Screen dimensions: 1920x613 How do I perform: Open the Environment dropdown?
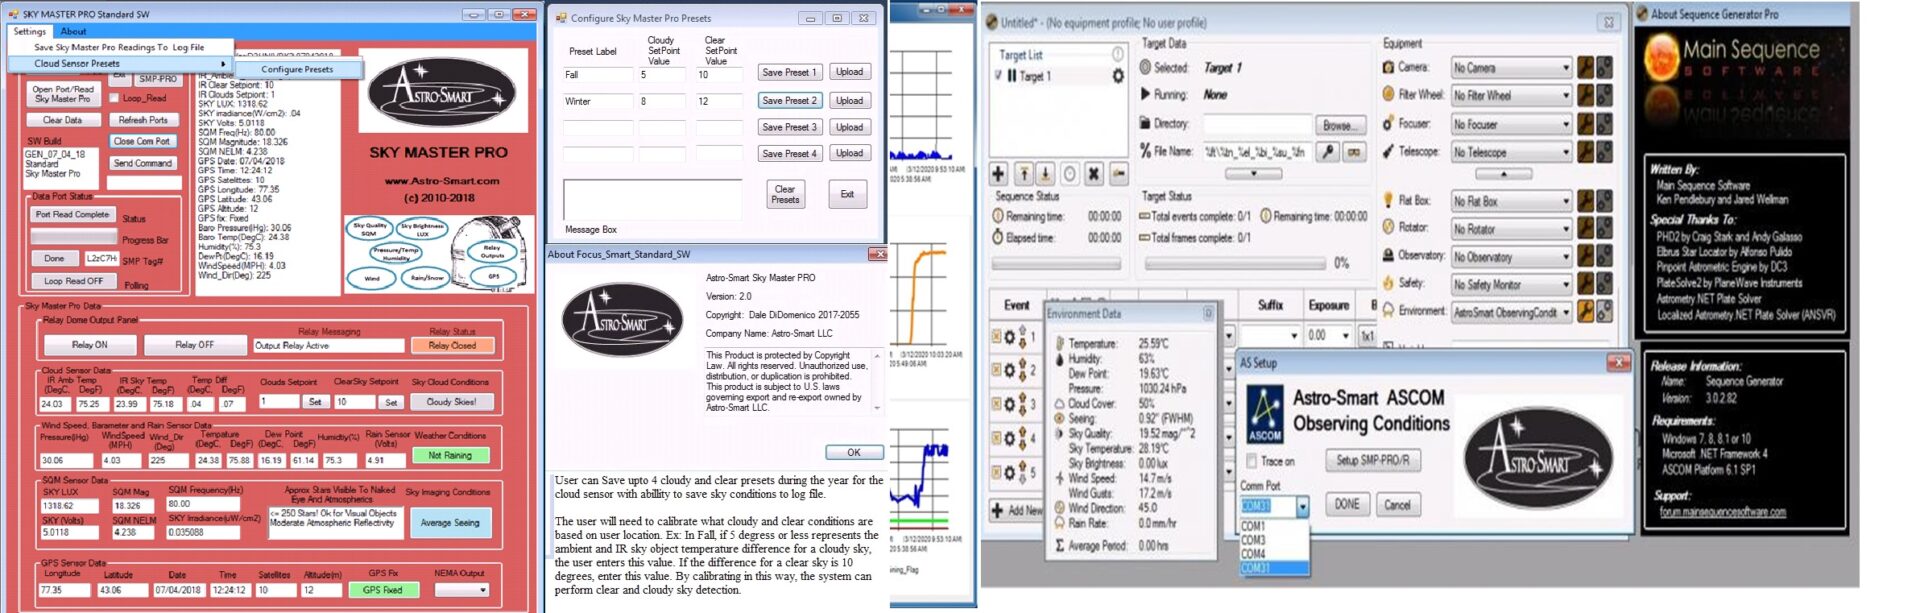pyautogui.click(x=1511, y=312)
